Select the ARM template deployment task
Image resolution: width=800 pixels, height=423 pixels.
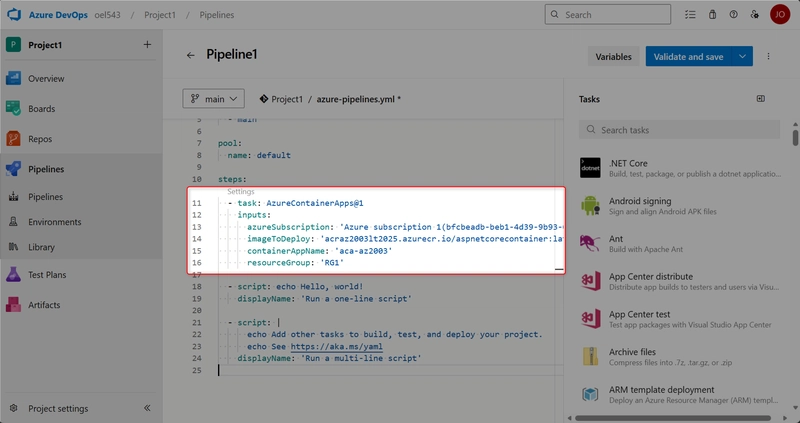click(660, 396)
